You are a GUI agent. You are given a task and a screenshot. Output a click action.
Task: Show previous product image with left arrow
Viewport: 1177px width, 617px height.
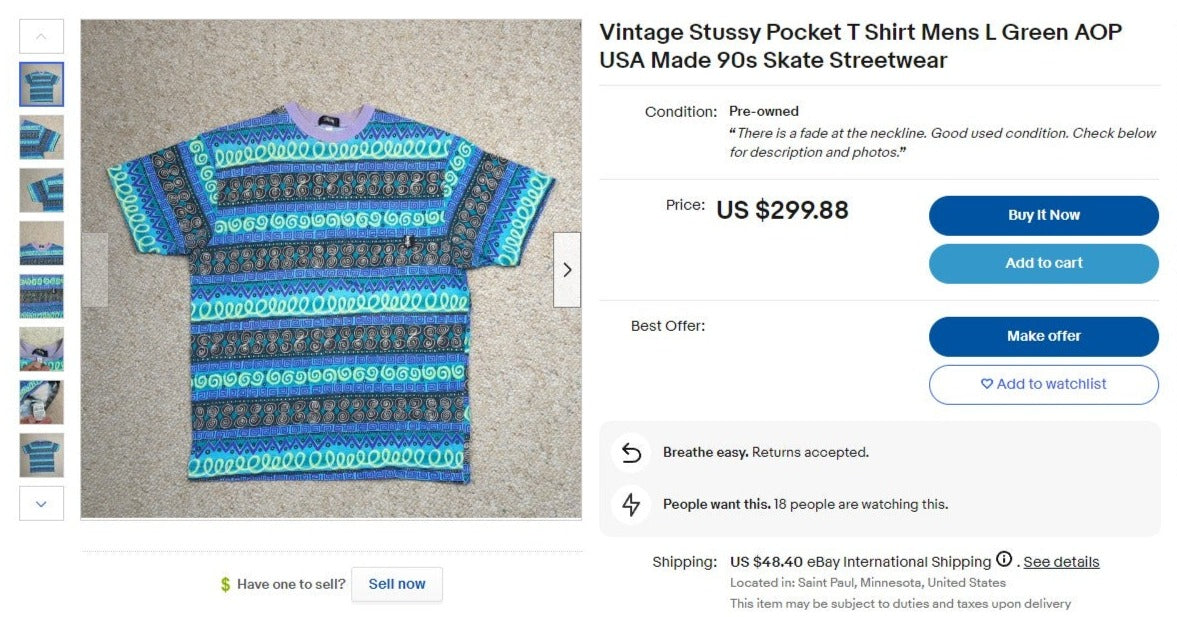tap(95, 270)
